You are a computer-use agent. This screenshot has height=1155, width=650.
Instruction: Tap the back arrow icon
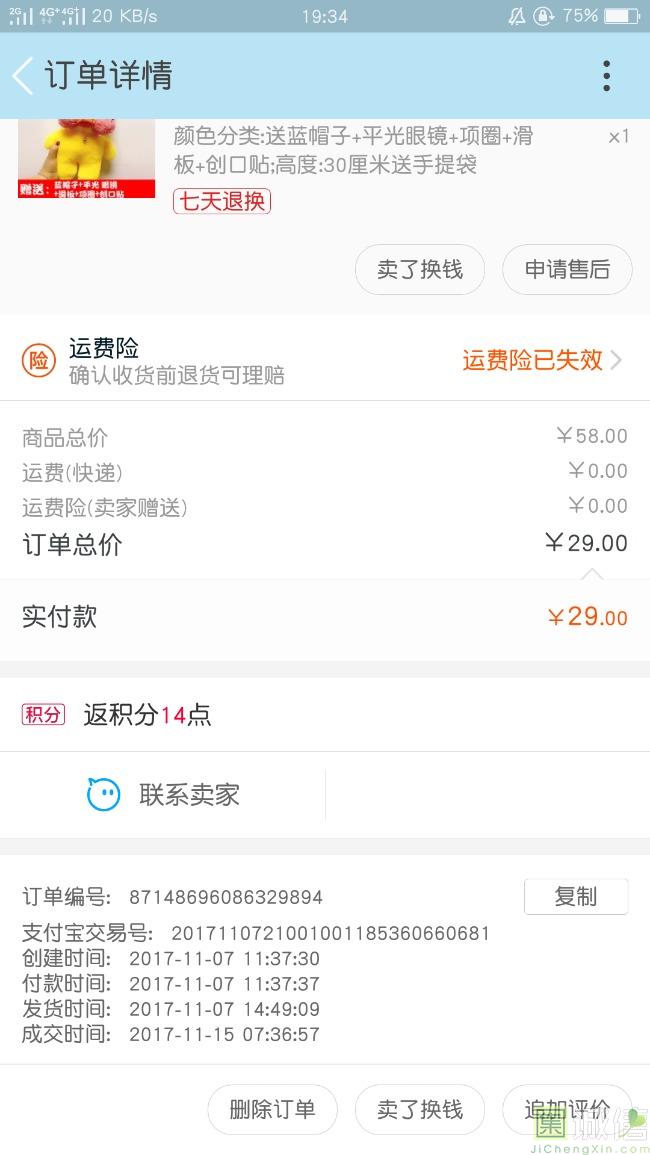(x=22, y=76)
